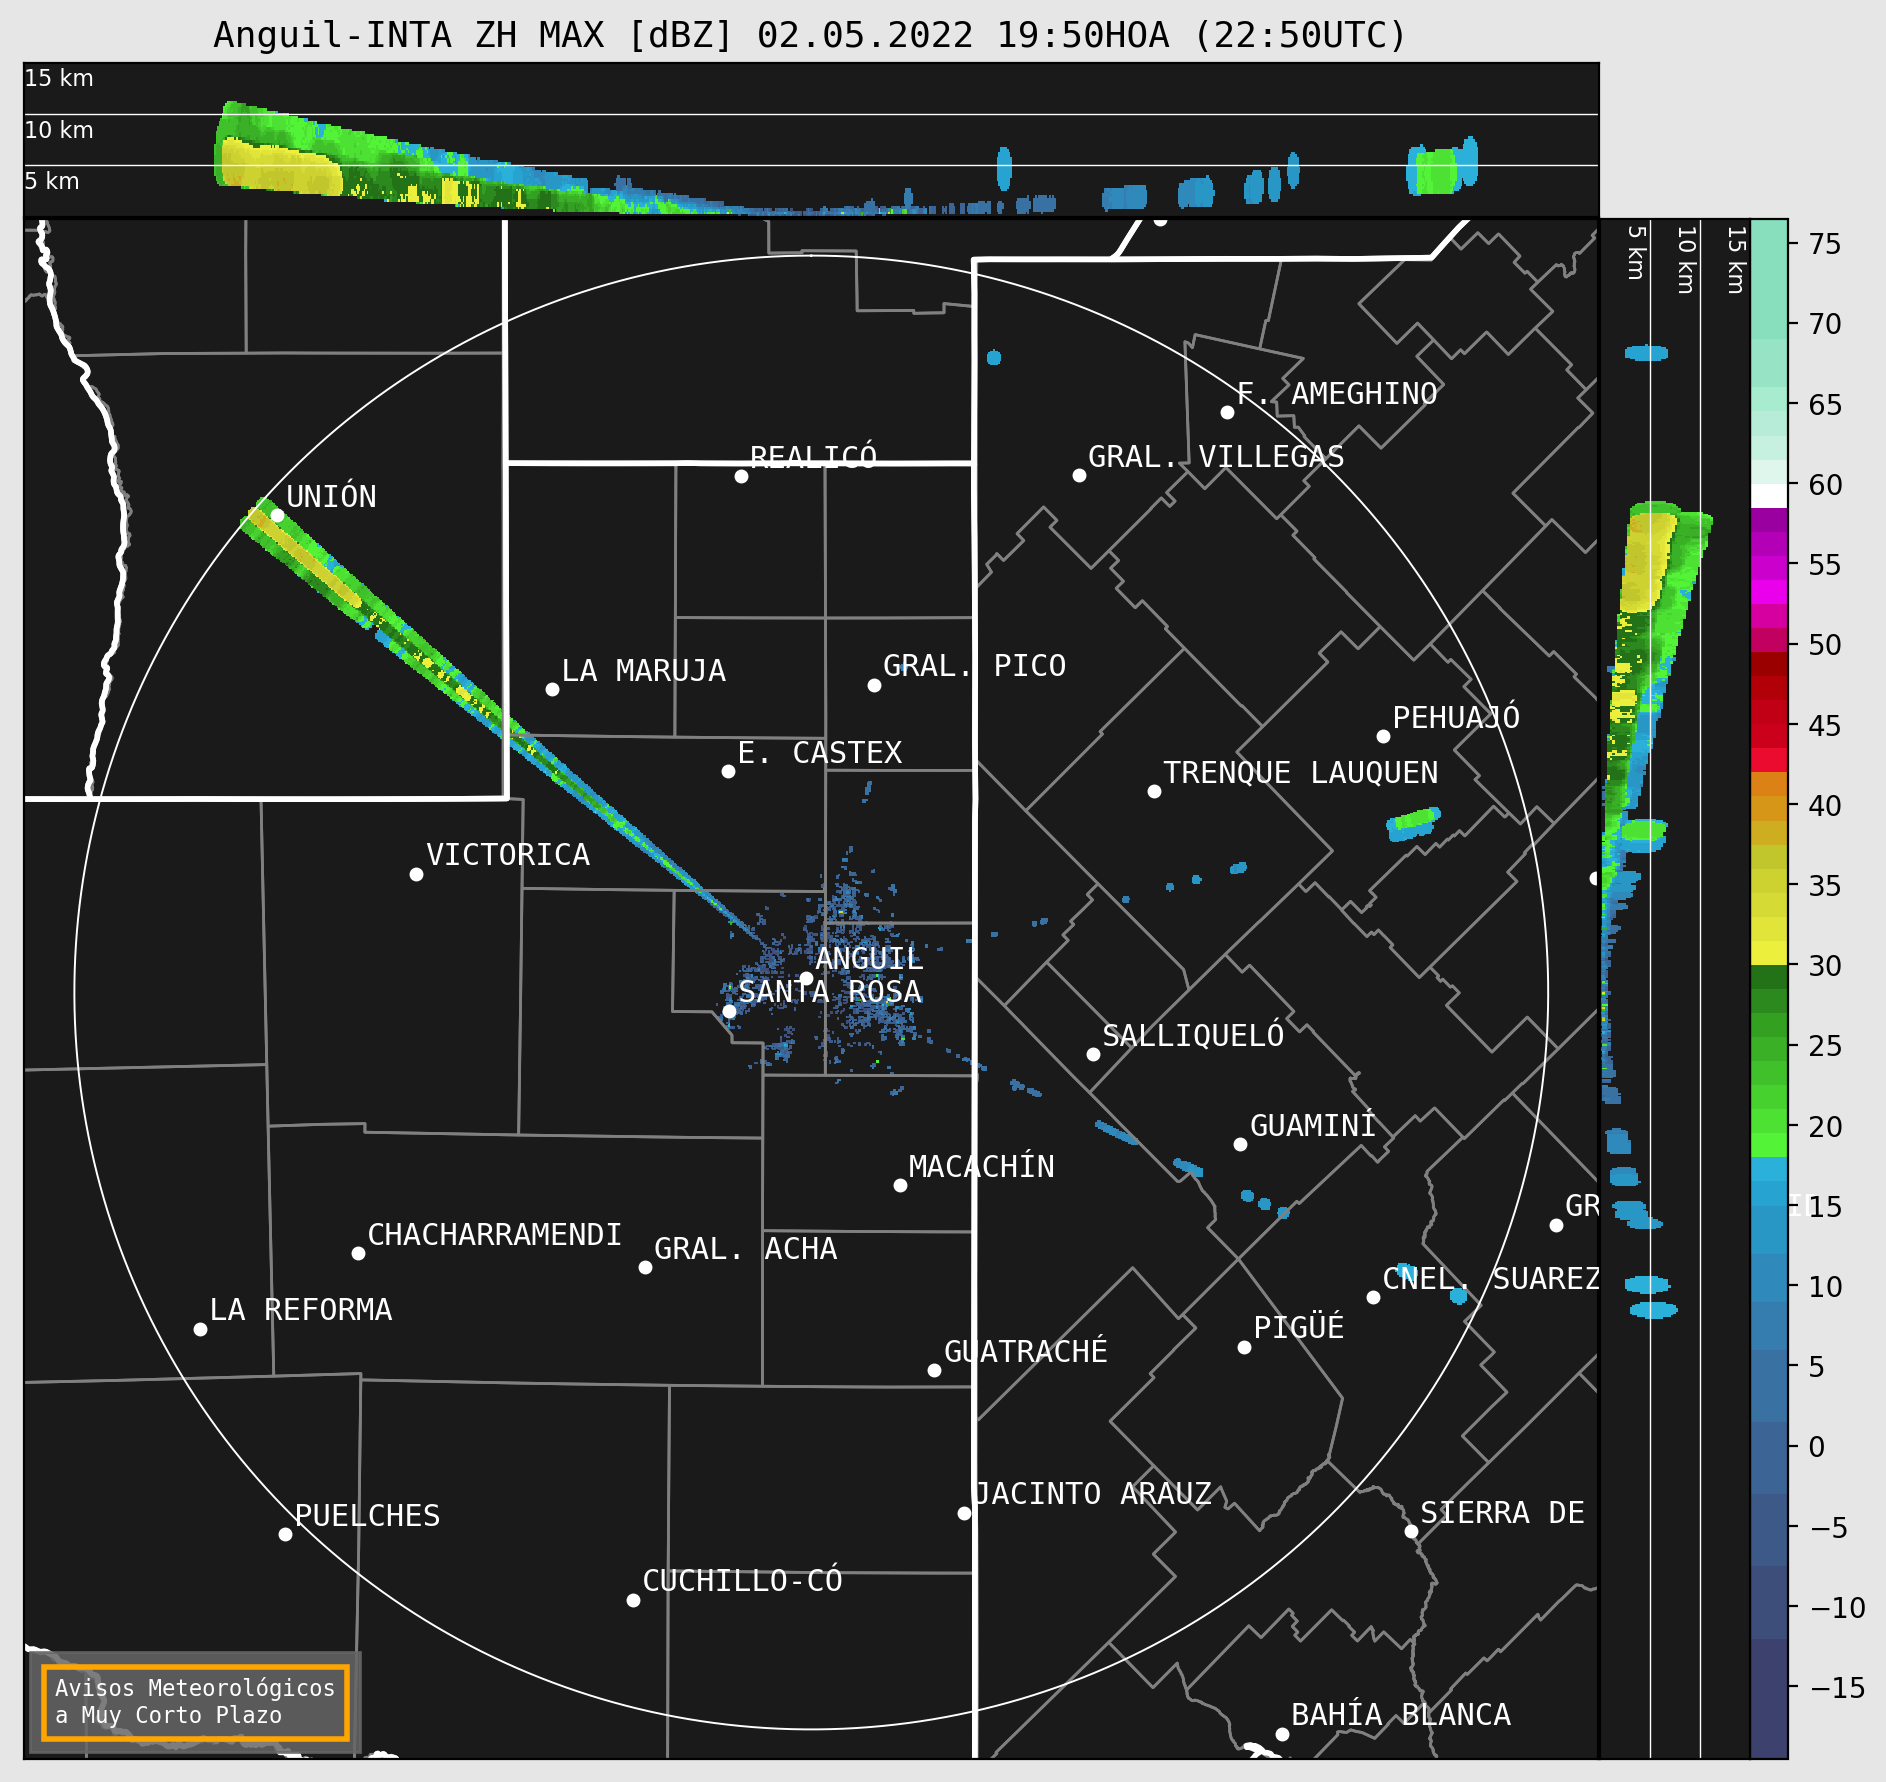The image size is (1886, 1782).
Task: Click the BAHÍA BLANCA label
Action: coord(1401,1715)
